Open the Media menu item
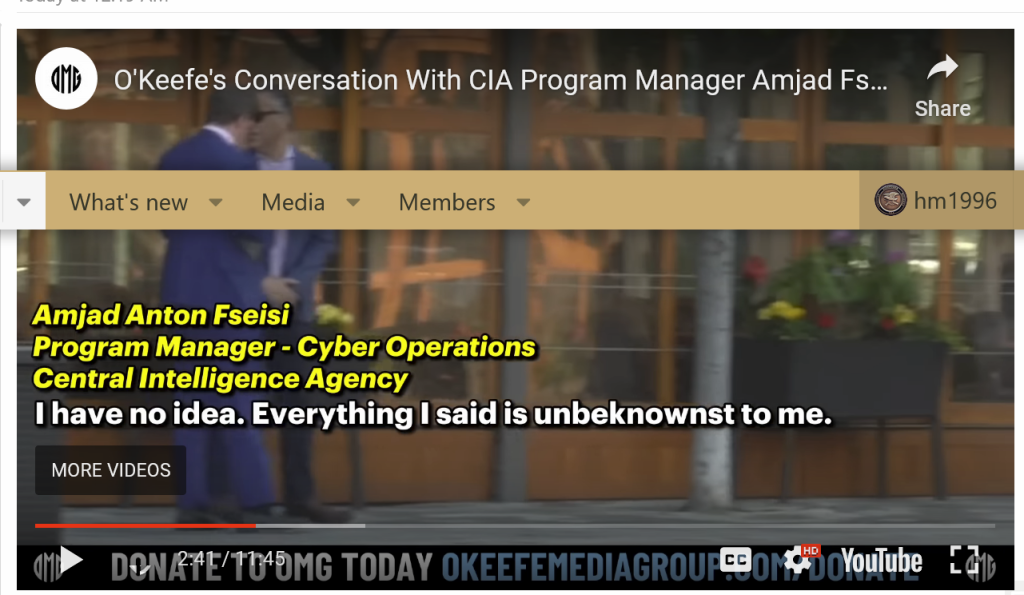The height and width of the screenshot is (595, 1024). (293, 202)
